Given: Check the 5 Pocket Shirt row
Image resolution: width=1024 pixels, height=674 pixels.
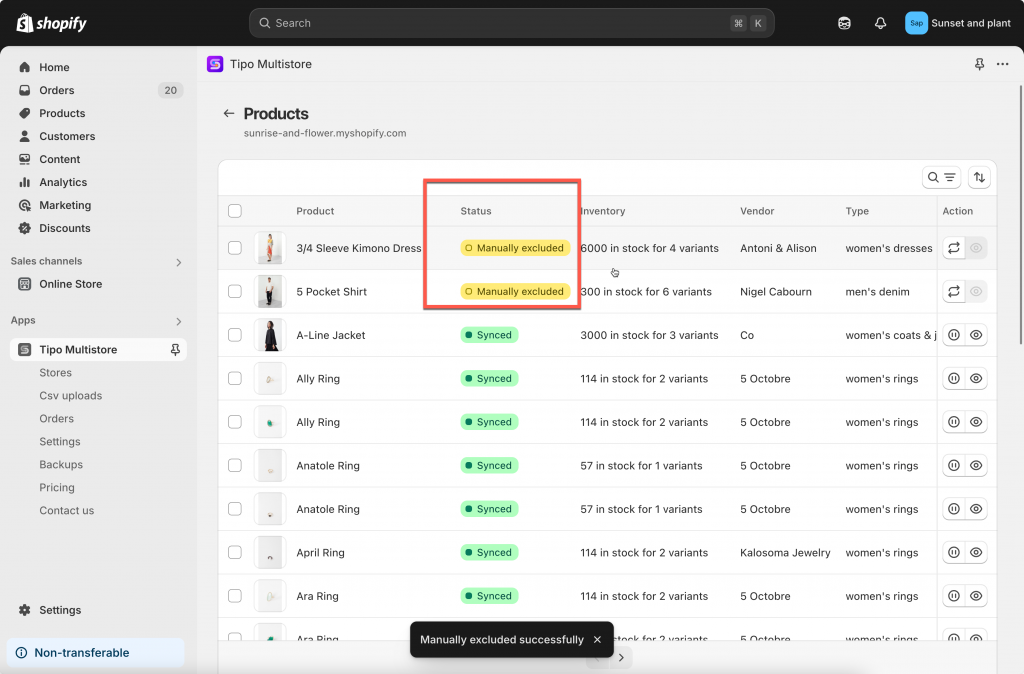Looking at the screenshot, I should pyautogui.click(x=235, y=291).
